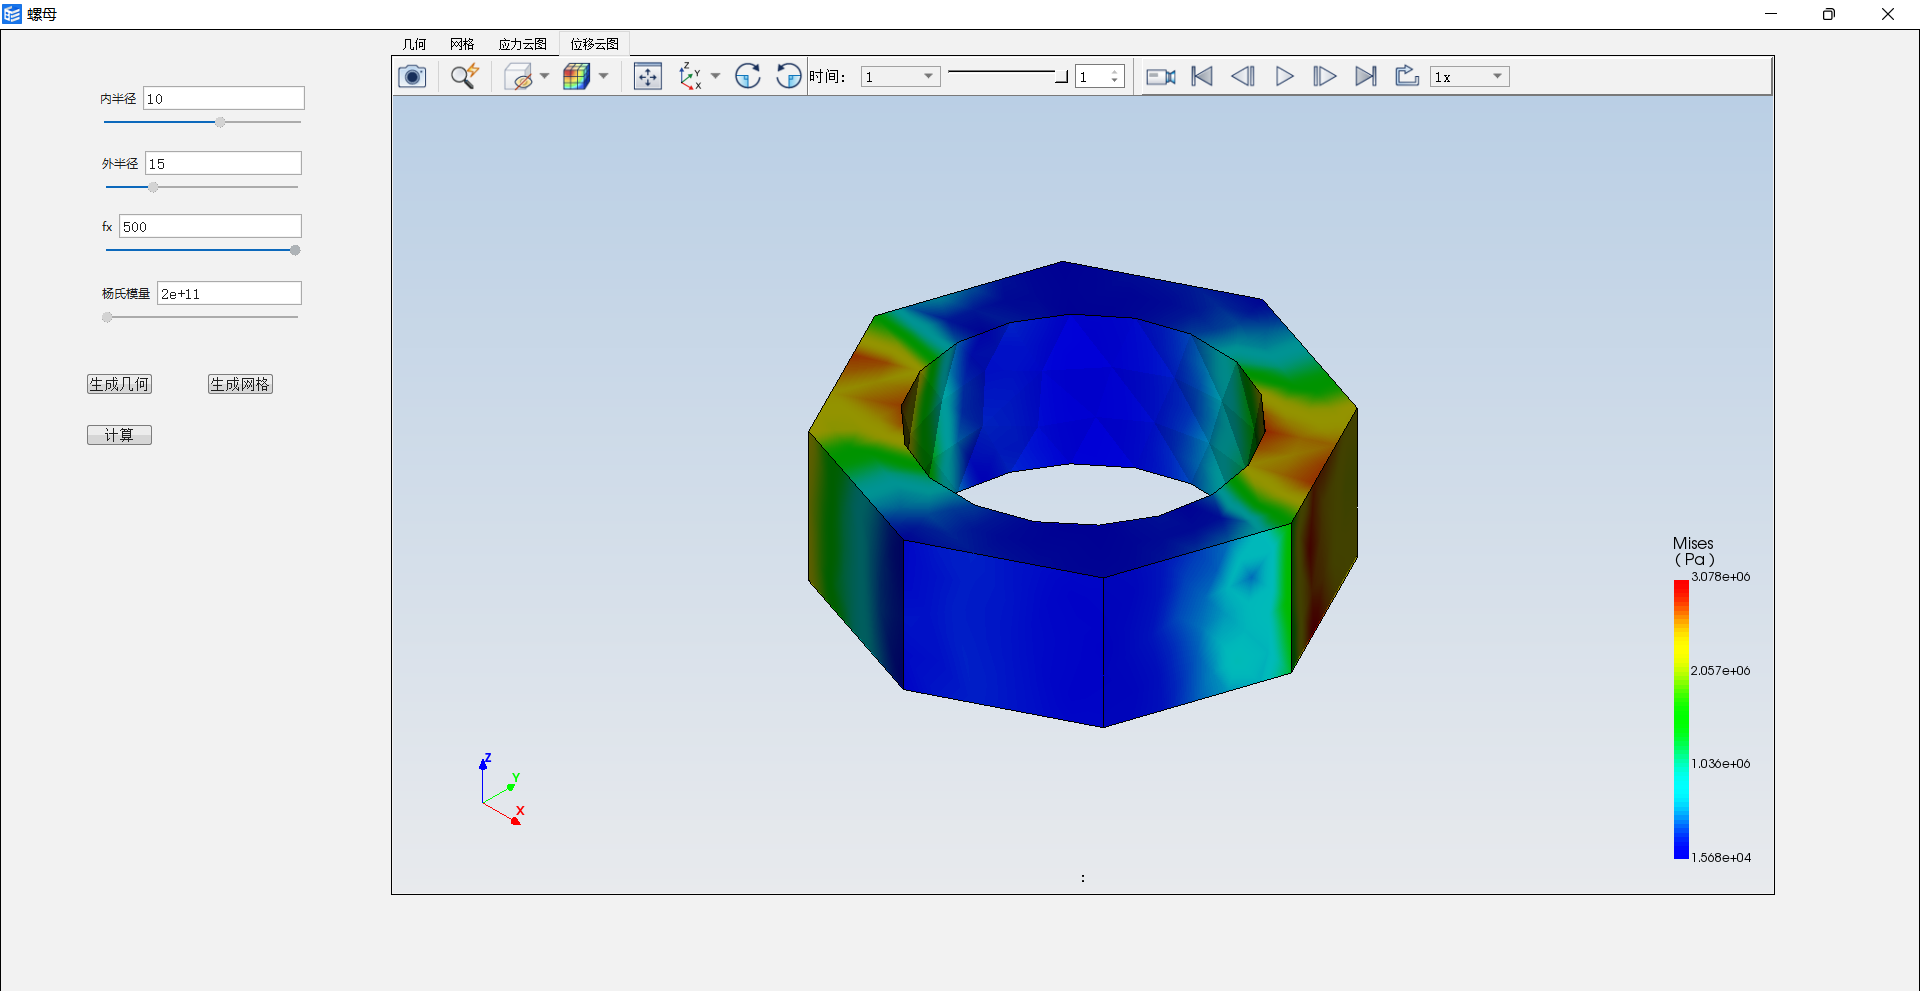Switch to the 位移云图 tab
The image size is (1920, 991).
click(595, 44)
